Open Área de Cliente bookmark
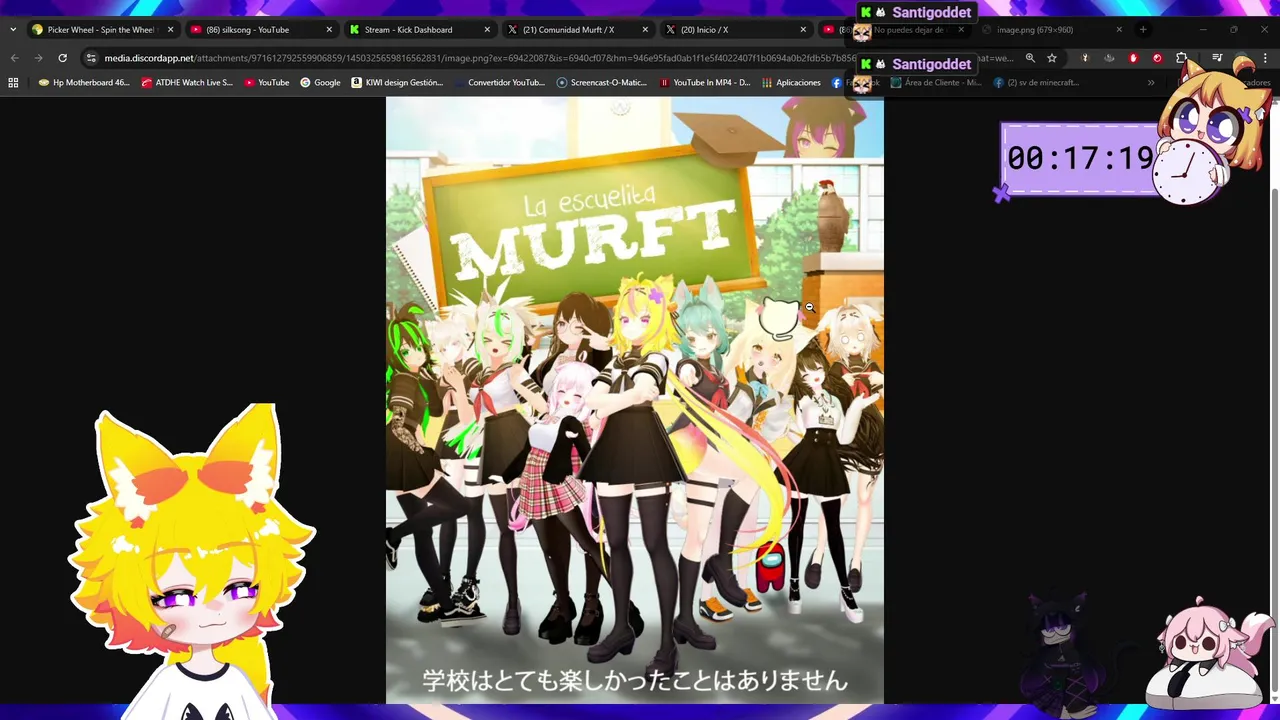The image size is (1280, 720). click(x=936, y=83)
